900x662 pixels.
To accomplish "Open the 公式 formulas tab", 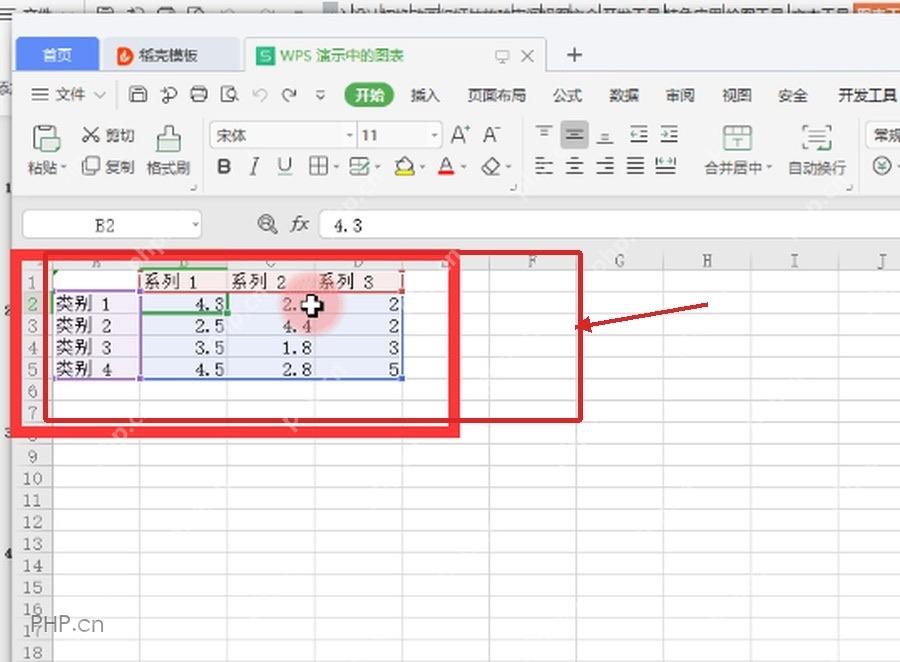I will 567,95.
